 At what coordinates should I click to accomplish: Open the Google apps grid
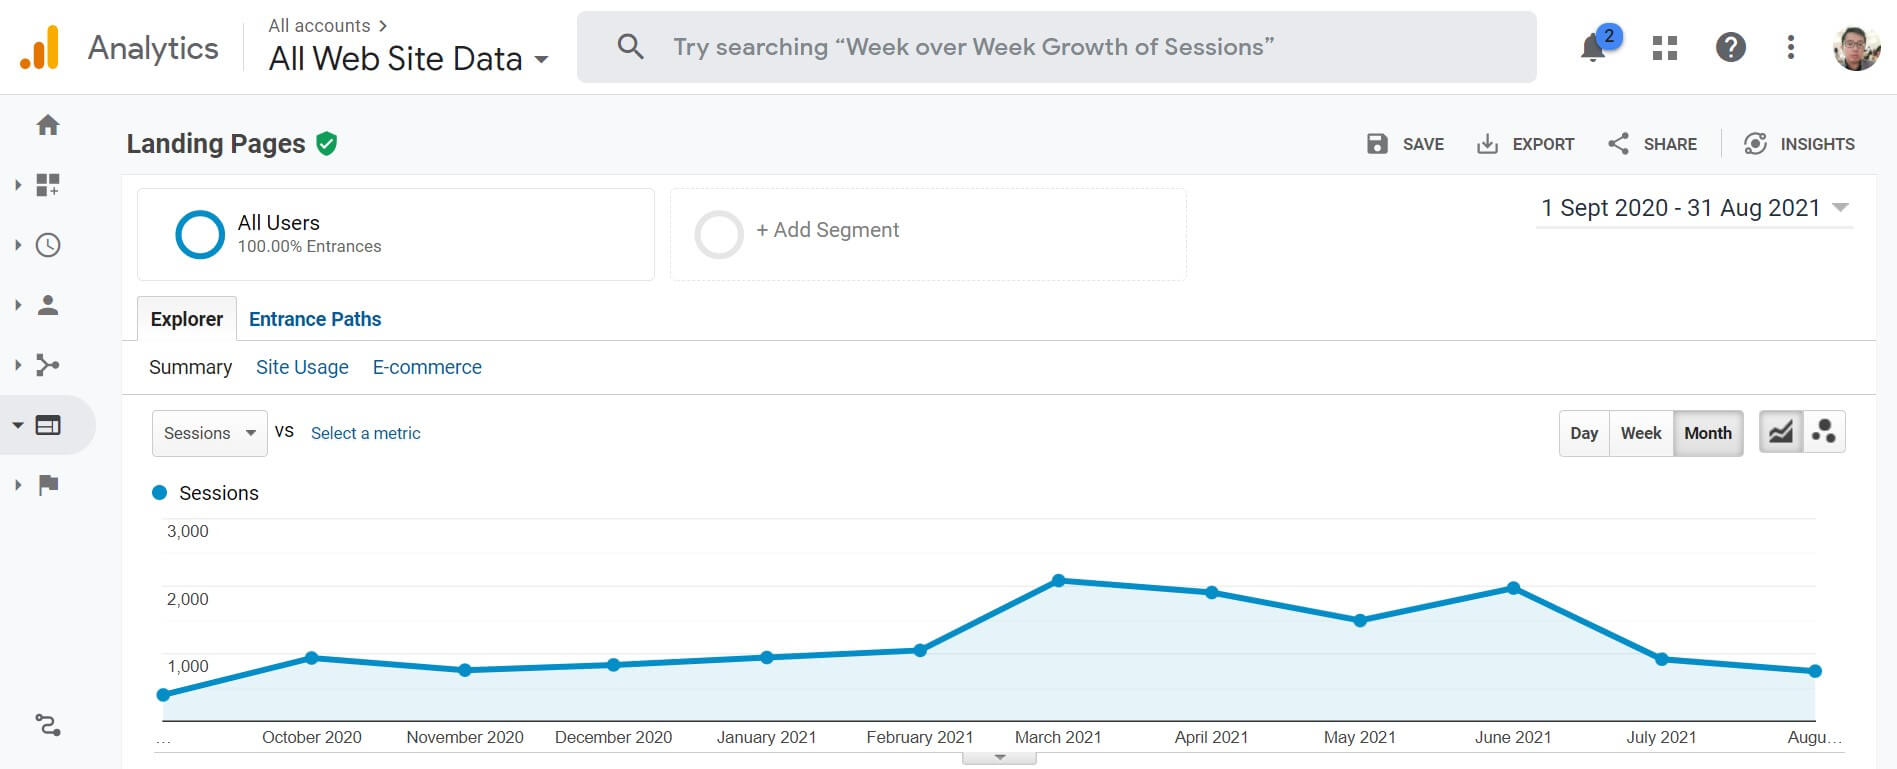[1663, 47]
